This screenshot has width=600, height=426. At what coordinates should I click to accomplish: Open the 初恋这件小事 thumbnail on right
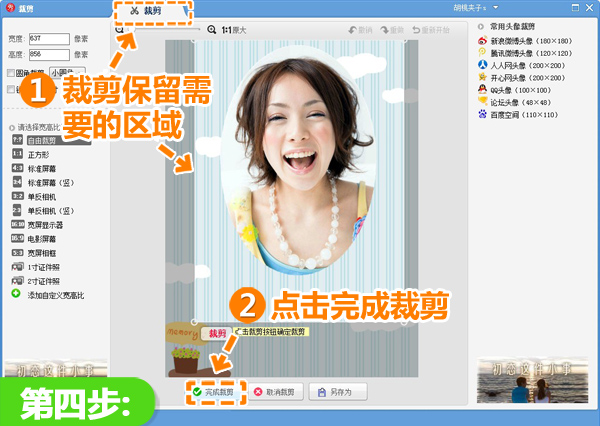532,380
